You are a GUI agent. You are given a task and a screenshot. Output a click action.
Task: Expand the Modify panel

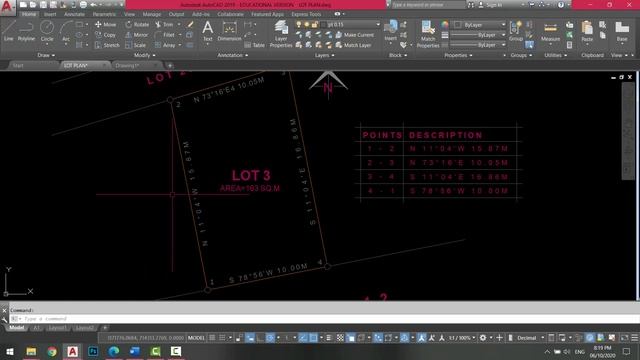(144, 55)
